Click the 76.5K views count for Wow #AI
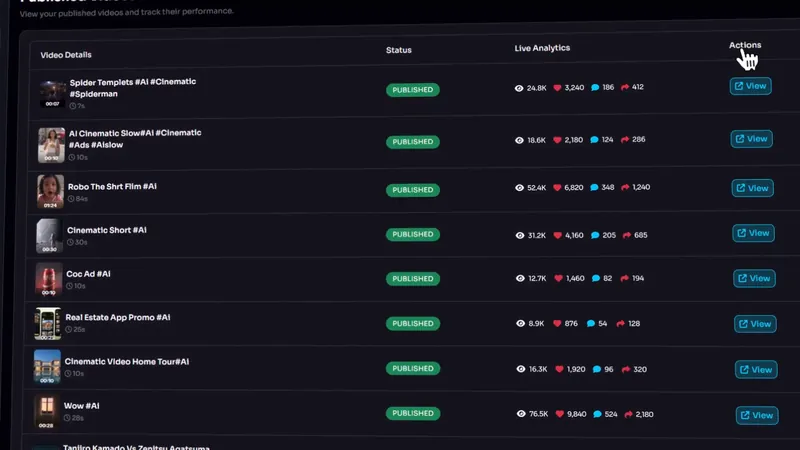Viewport: 800px width, 450px height. tap(538, 414)
